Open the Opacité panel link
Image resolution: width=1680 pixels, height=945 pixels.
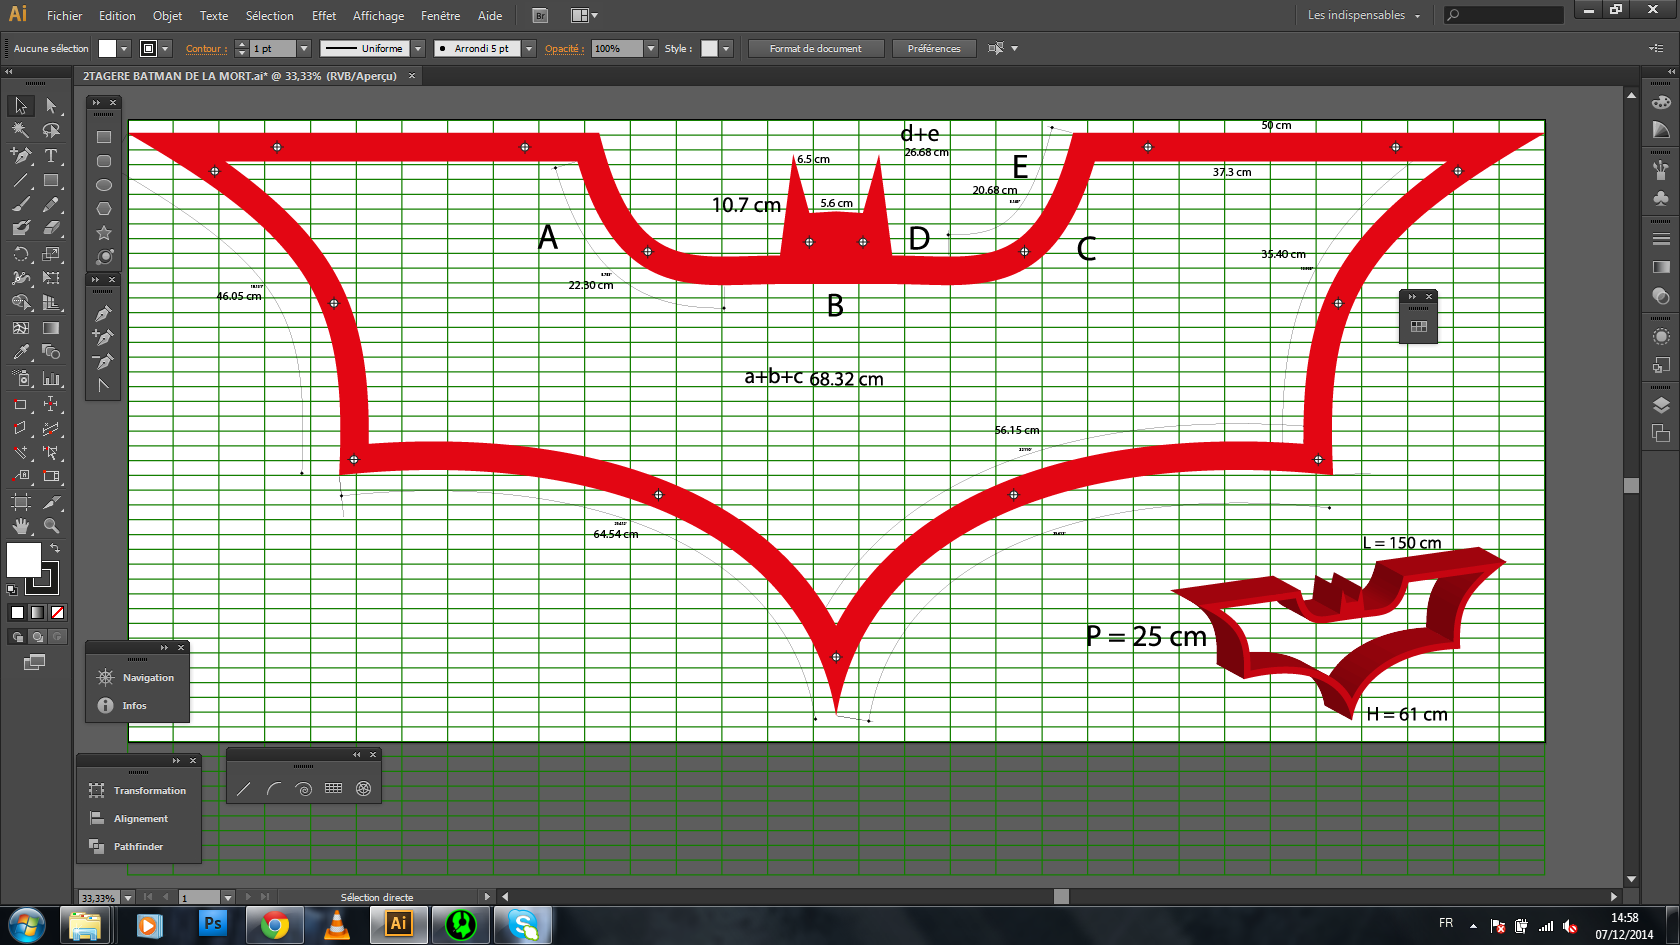coord(564,48)
